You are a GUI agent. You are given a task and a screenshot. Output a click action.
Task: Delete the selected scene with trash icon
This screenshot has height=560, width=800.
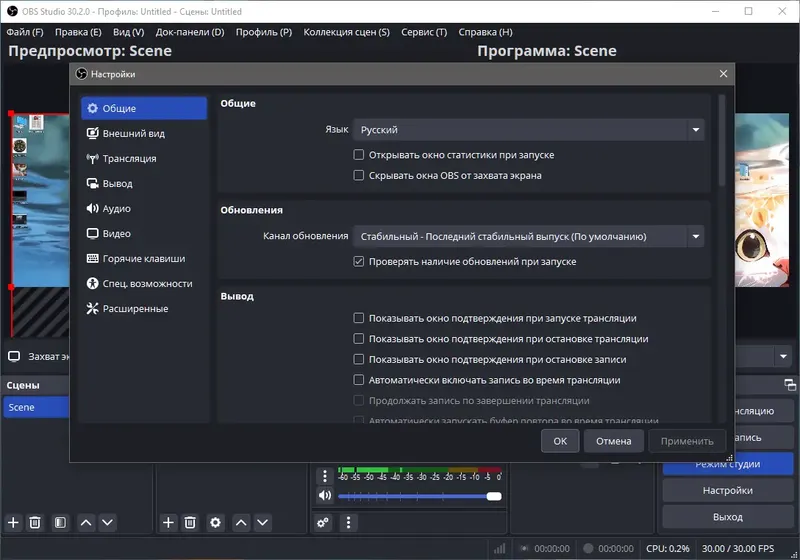pyautogui.click(x=35, y=522)
